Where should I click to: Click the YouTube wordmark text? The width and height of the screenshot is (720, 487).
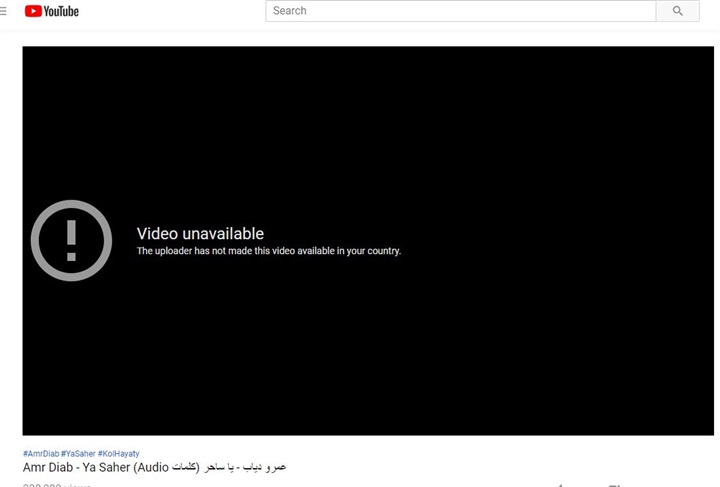point(61,11)
